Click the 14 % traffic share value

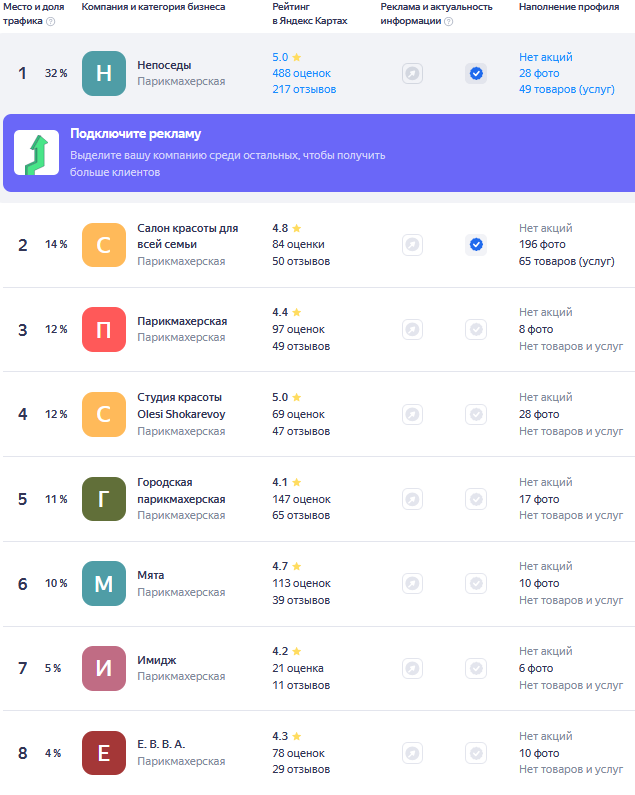[x=56, y=244]
